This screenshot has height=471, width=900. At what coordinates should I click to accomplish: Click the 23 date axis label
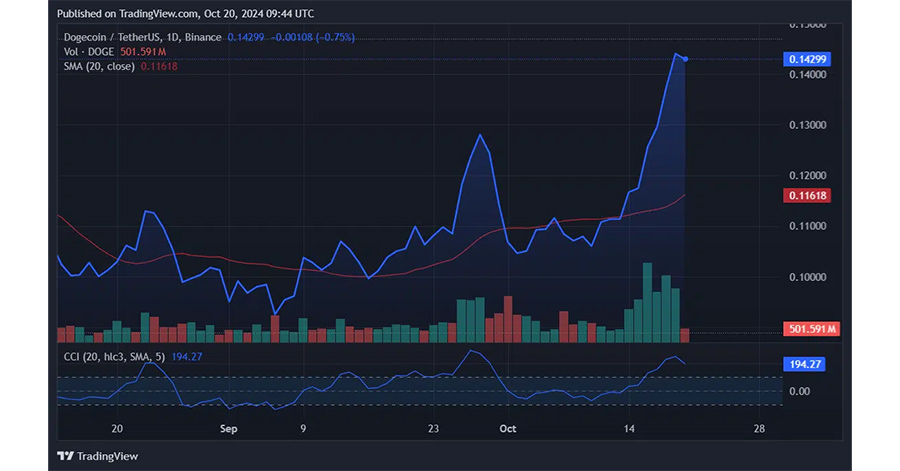[433, 429]
